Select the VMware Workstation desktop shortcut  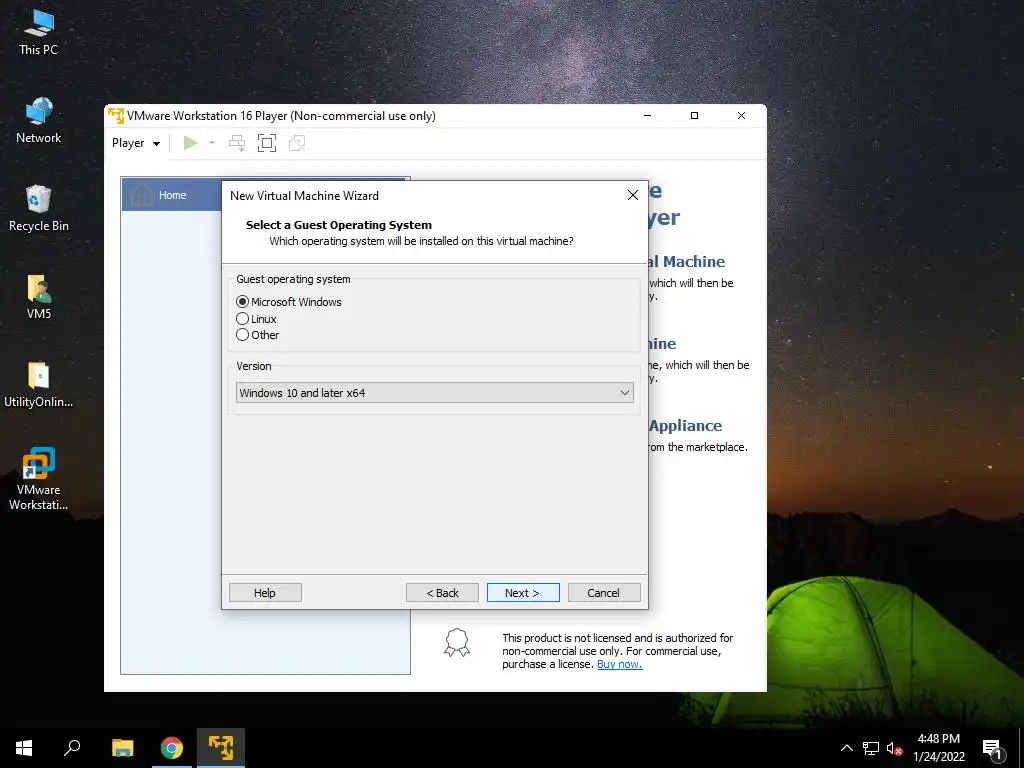(x=39, y=479)
